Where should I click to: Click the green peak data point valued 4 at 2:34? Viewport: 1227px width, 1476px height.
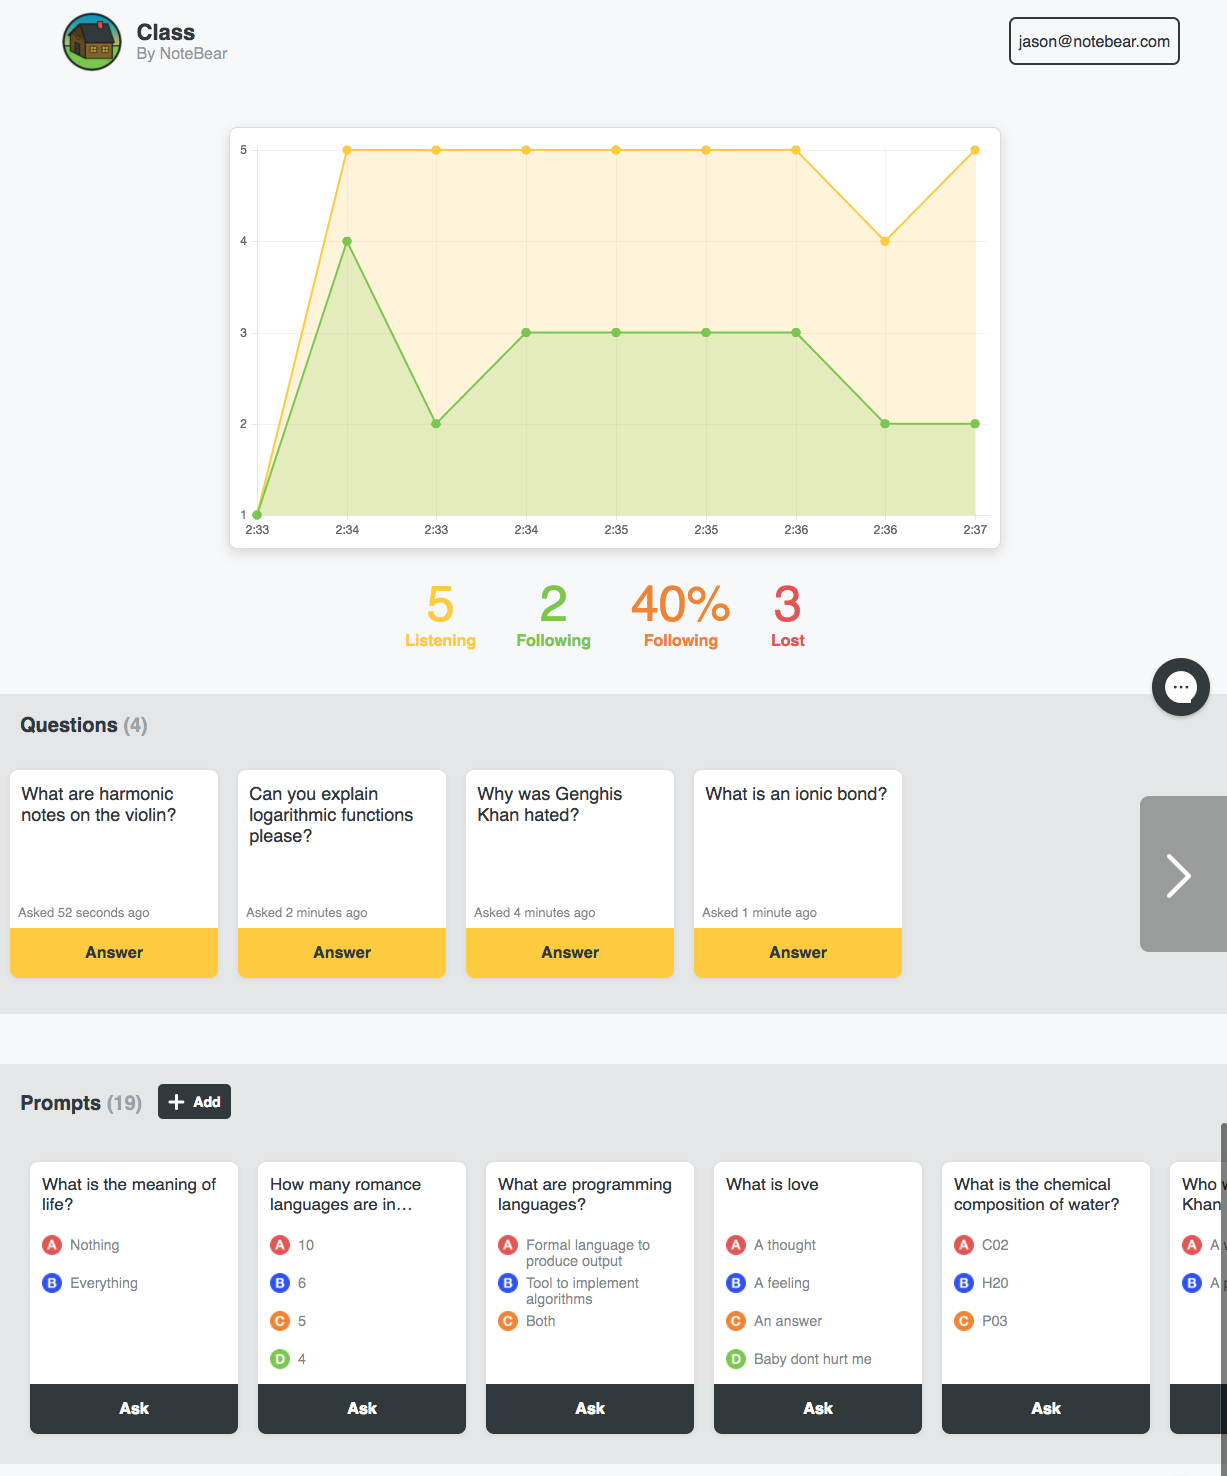[x=347, y=241]
